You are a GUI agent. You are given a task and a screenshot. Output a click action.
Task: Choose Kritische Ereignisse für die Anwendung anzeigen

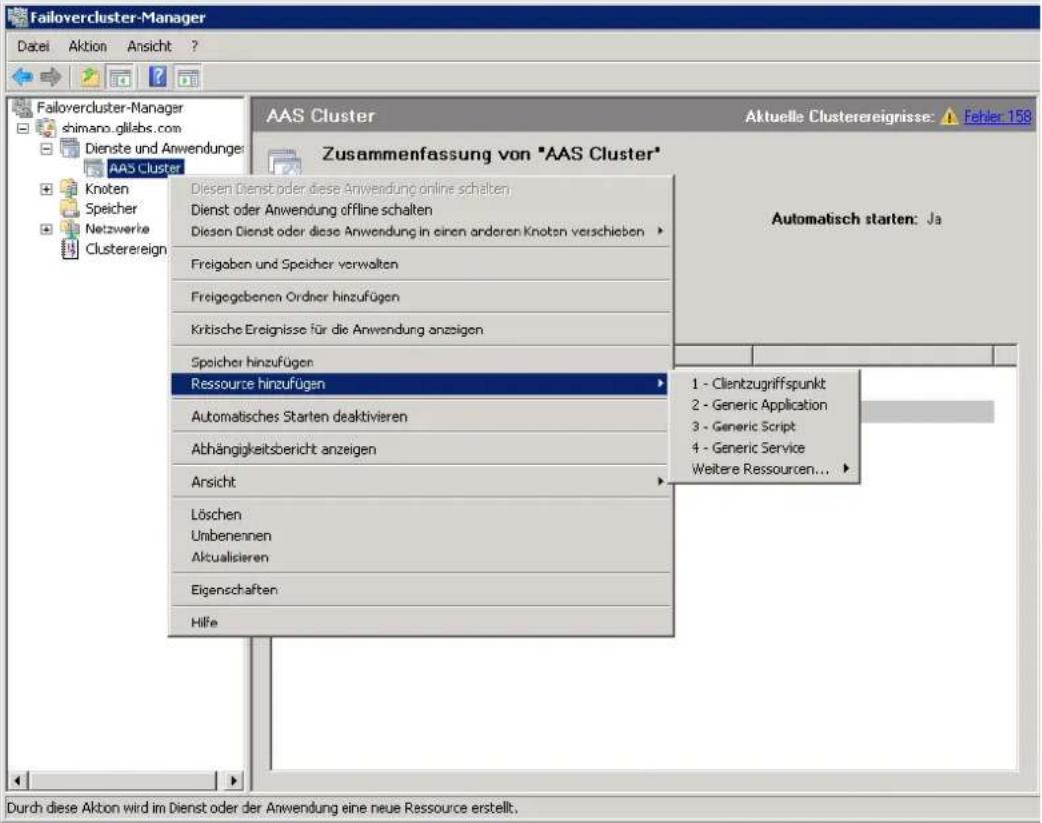point(421,329)
